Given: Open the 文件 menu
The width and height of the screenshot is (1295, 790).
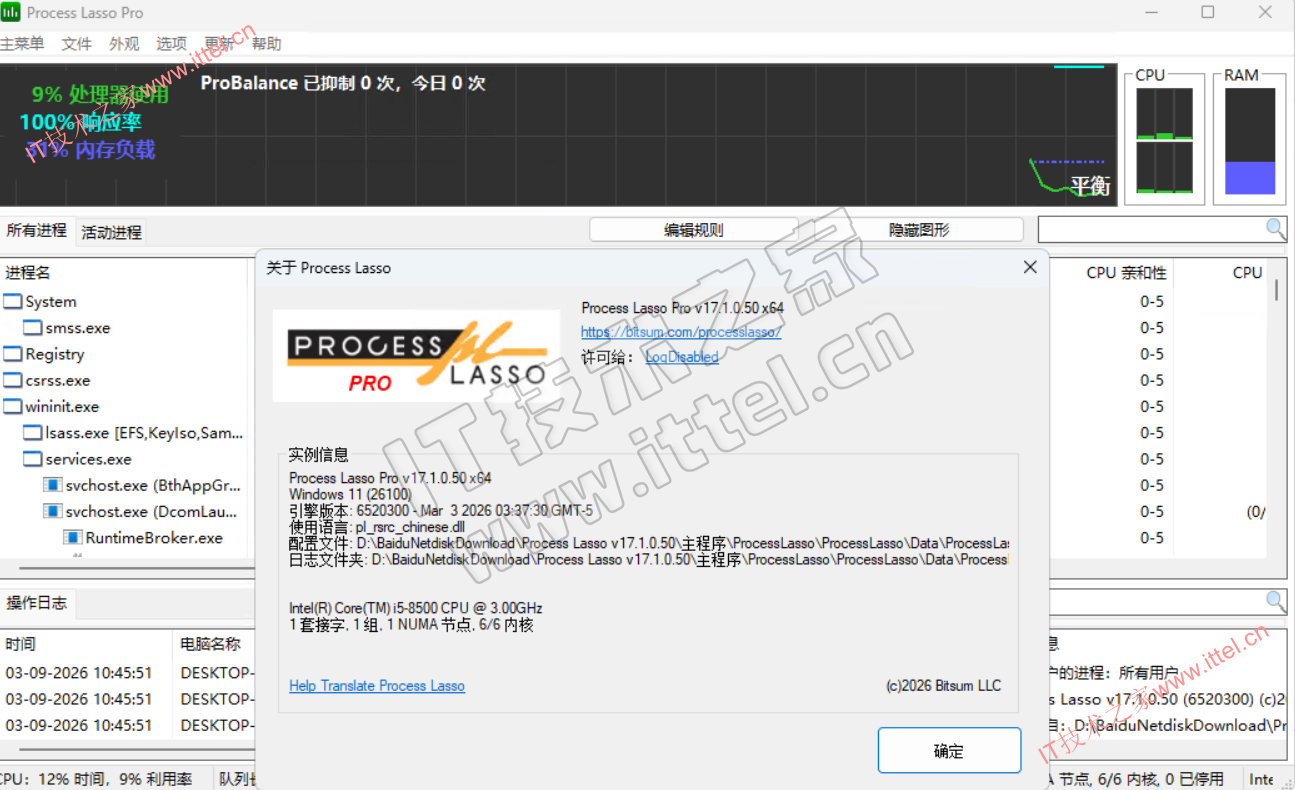Looking at the screenshot, I should click(x=76, y=44).
